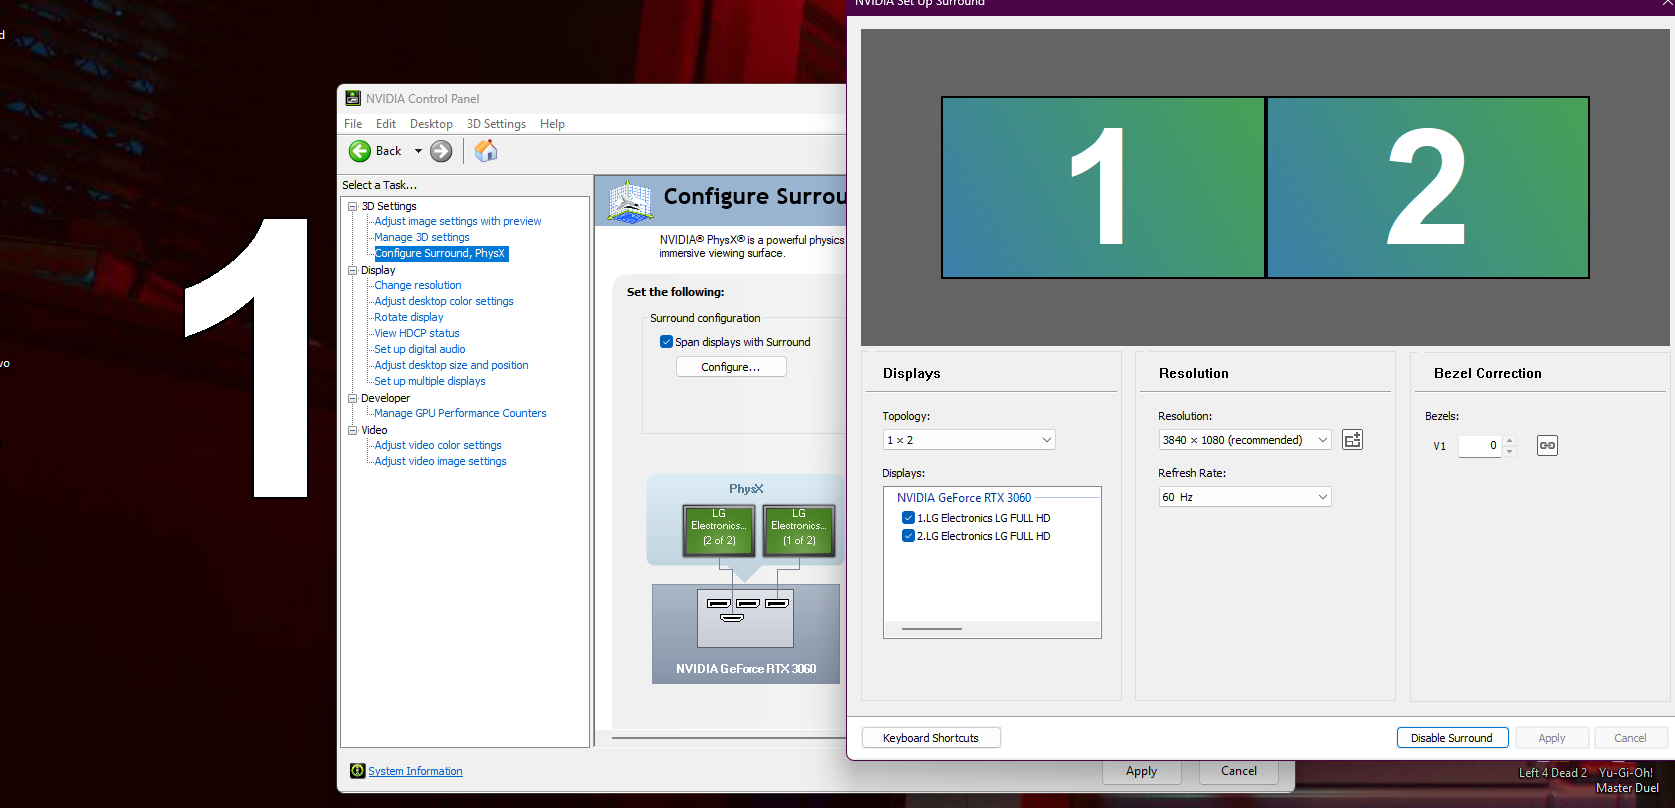Click the Left 4 Dead 2 desktop shortcut label

1553,773
